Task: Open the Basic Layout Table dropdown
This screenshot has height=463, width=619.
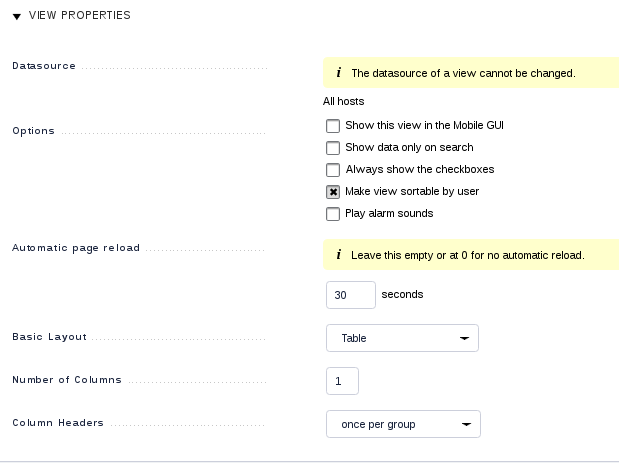Action: (x=401, y=338)
